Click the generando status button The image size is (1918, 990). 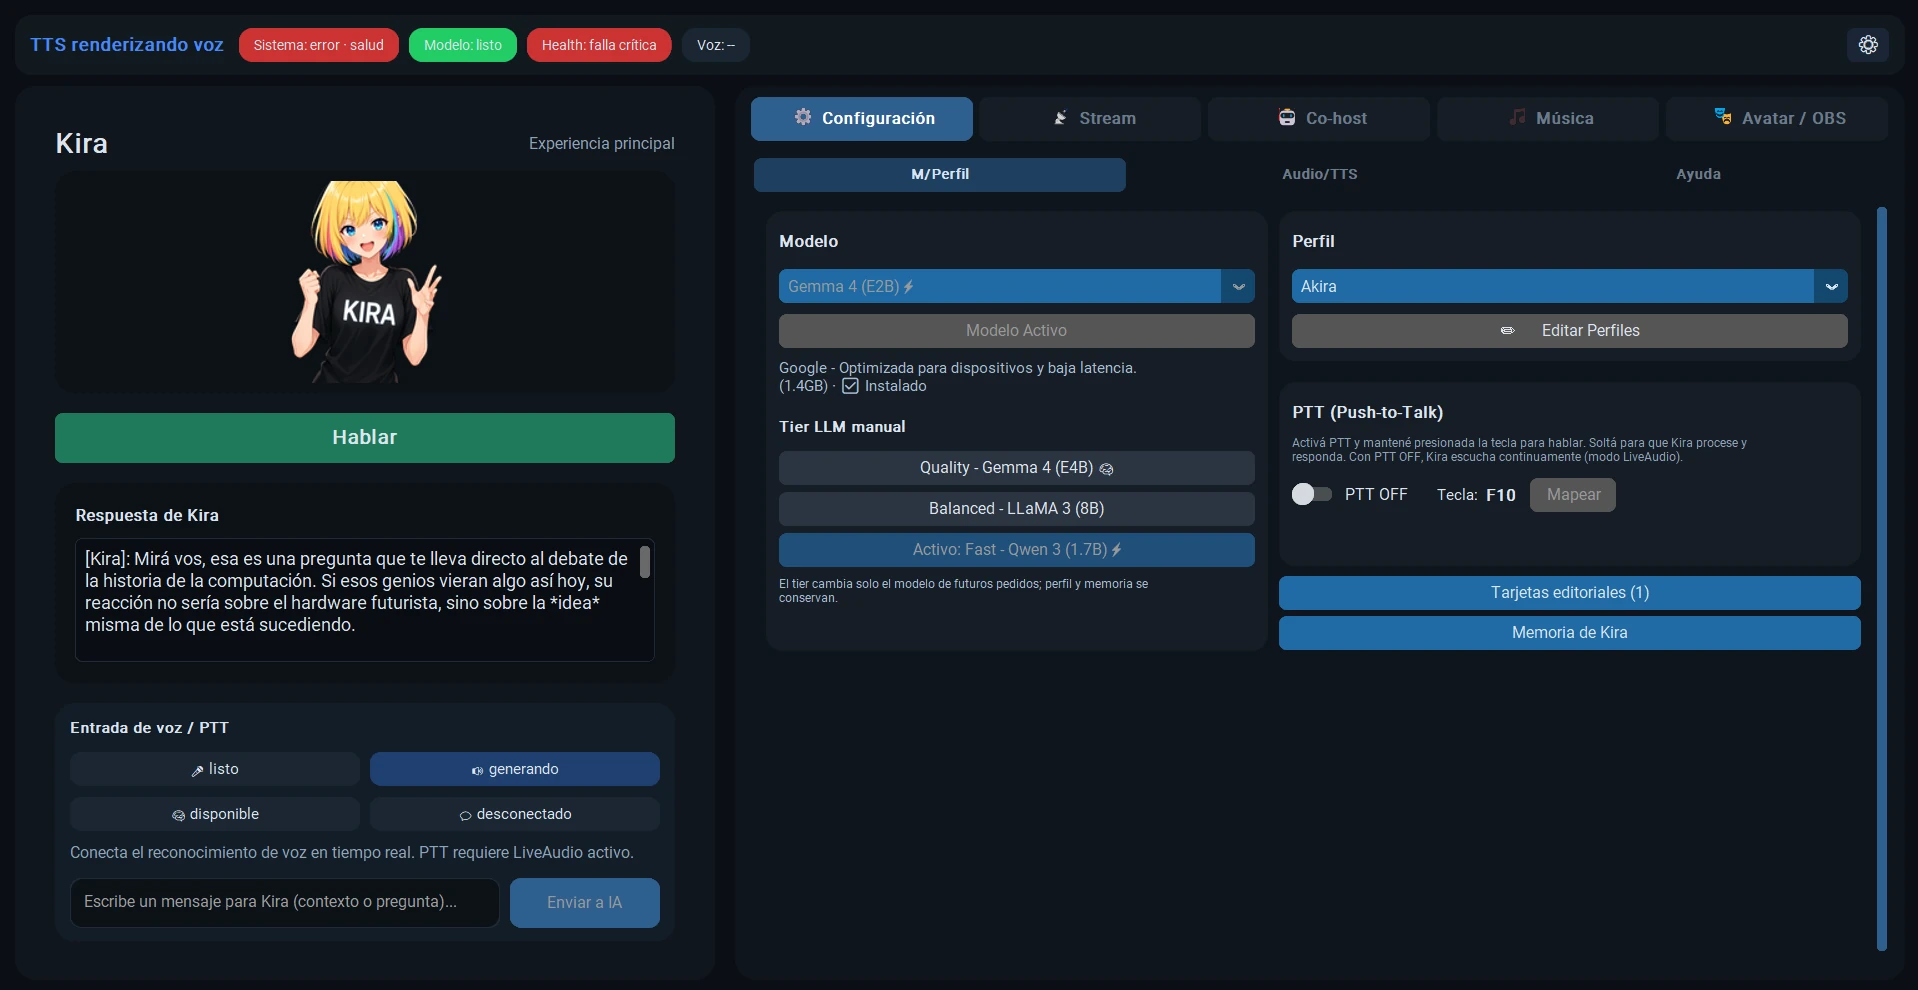click(515, 769)
